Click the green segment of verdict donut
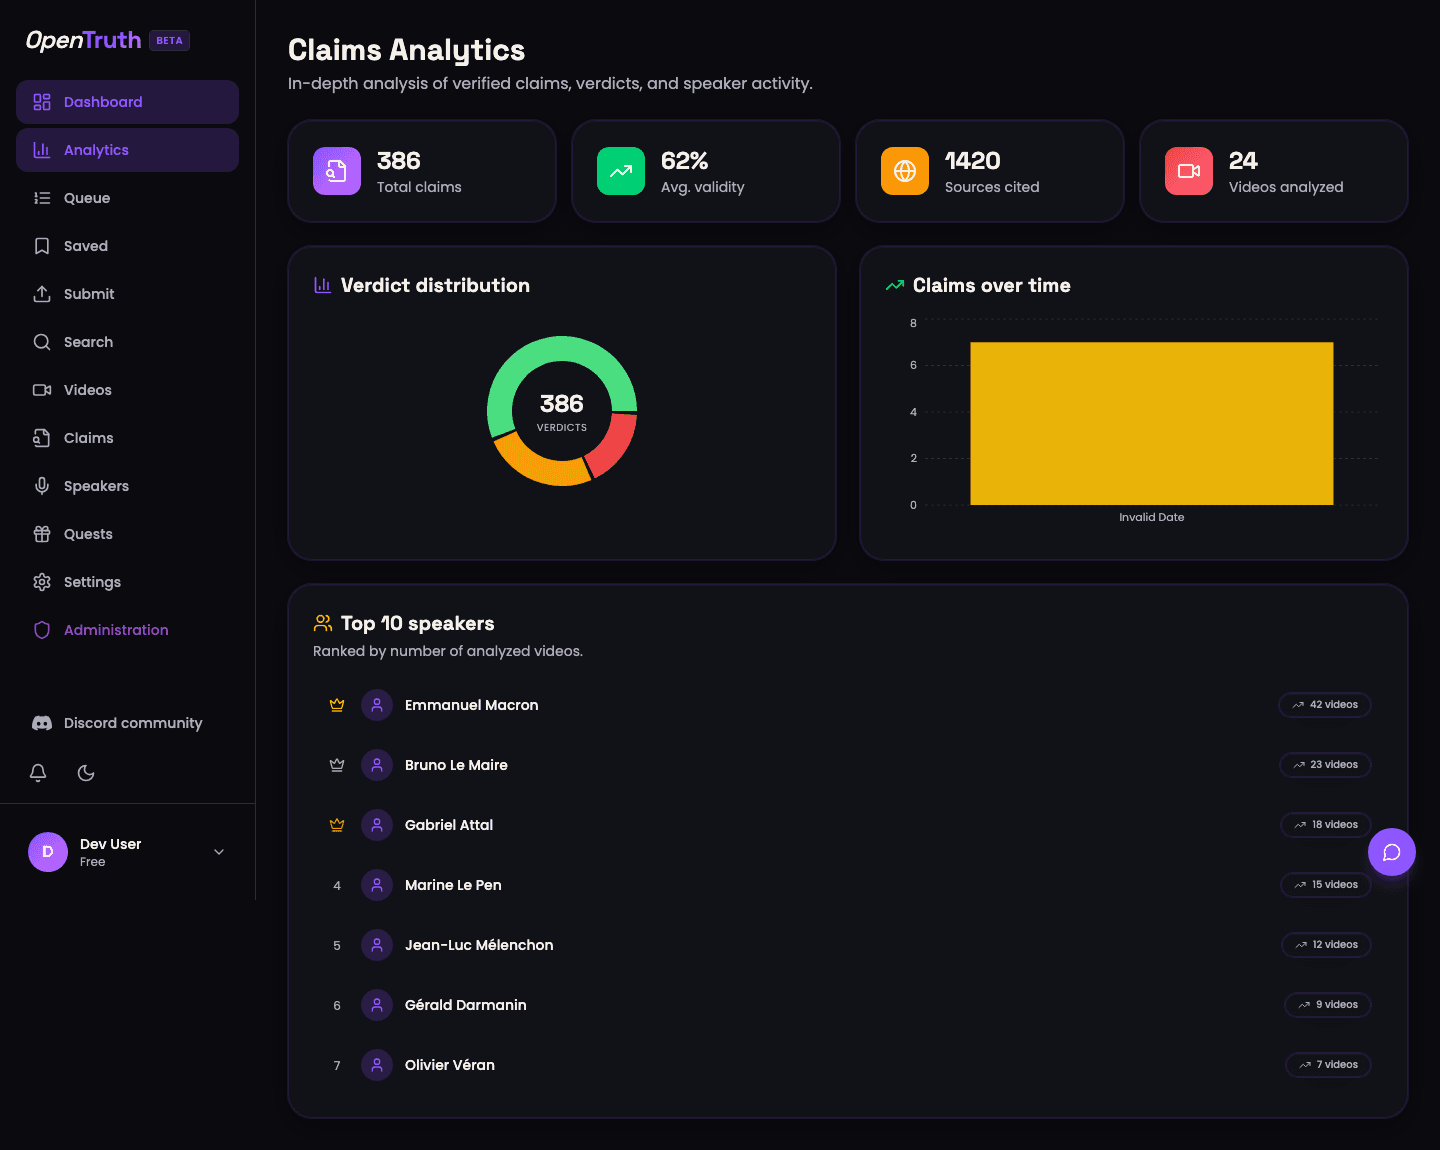1440x1150 pixels. (562, 350)
